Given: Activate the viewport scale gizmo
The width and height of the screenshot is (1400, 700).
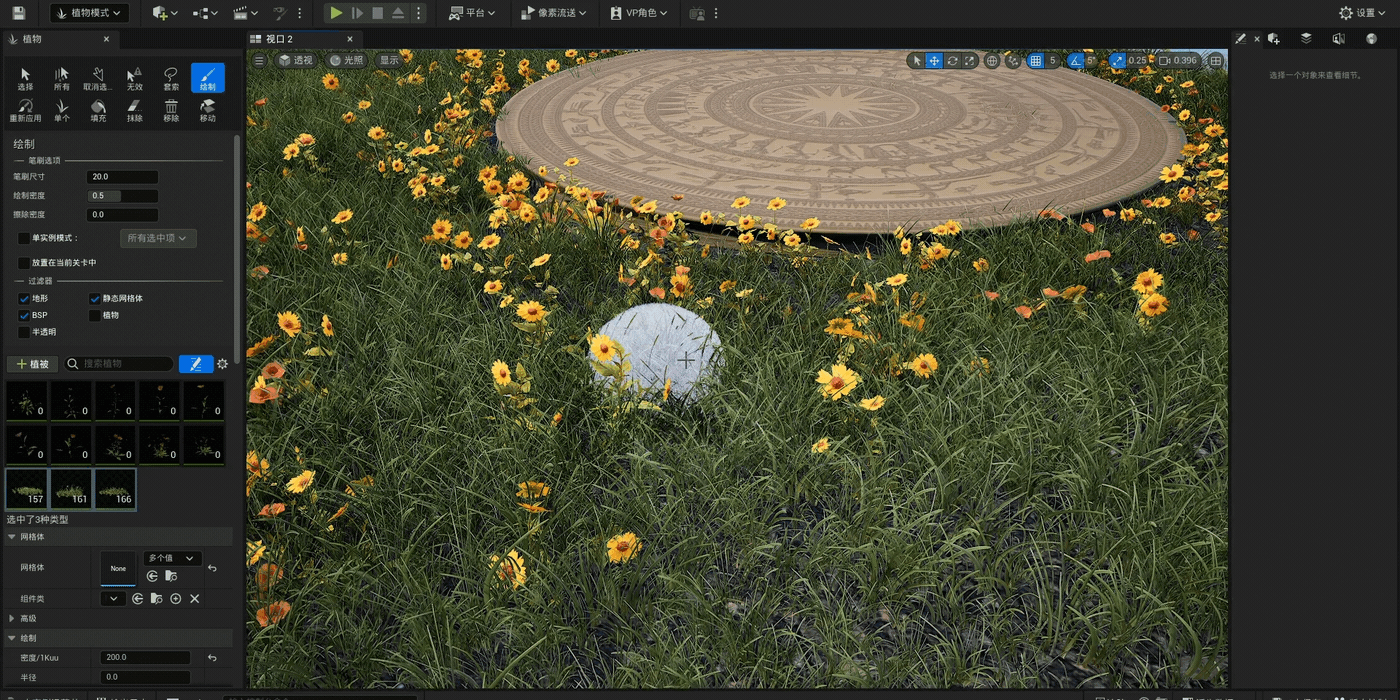Looking at the screenshot, I should [x=969, y=61].
